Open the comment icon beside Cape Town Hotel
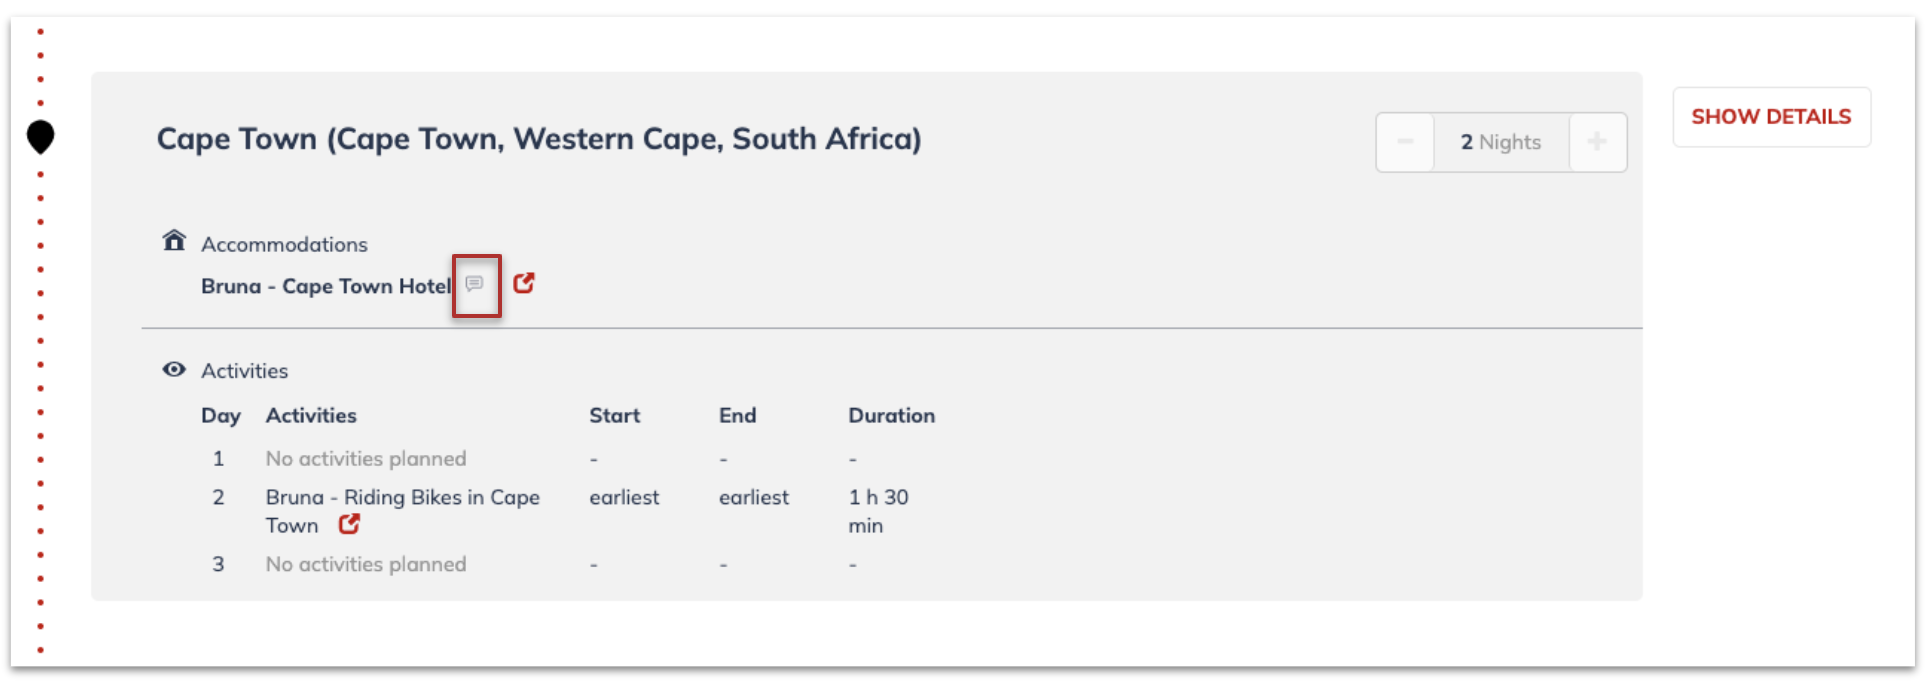The width and height of the screenshot is (1932, 688). pyautogui.click(x=475, y=284)
